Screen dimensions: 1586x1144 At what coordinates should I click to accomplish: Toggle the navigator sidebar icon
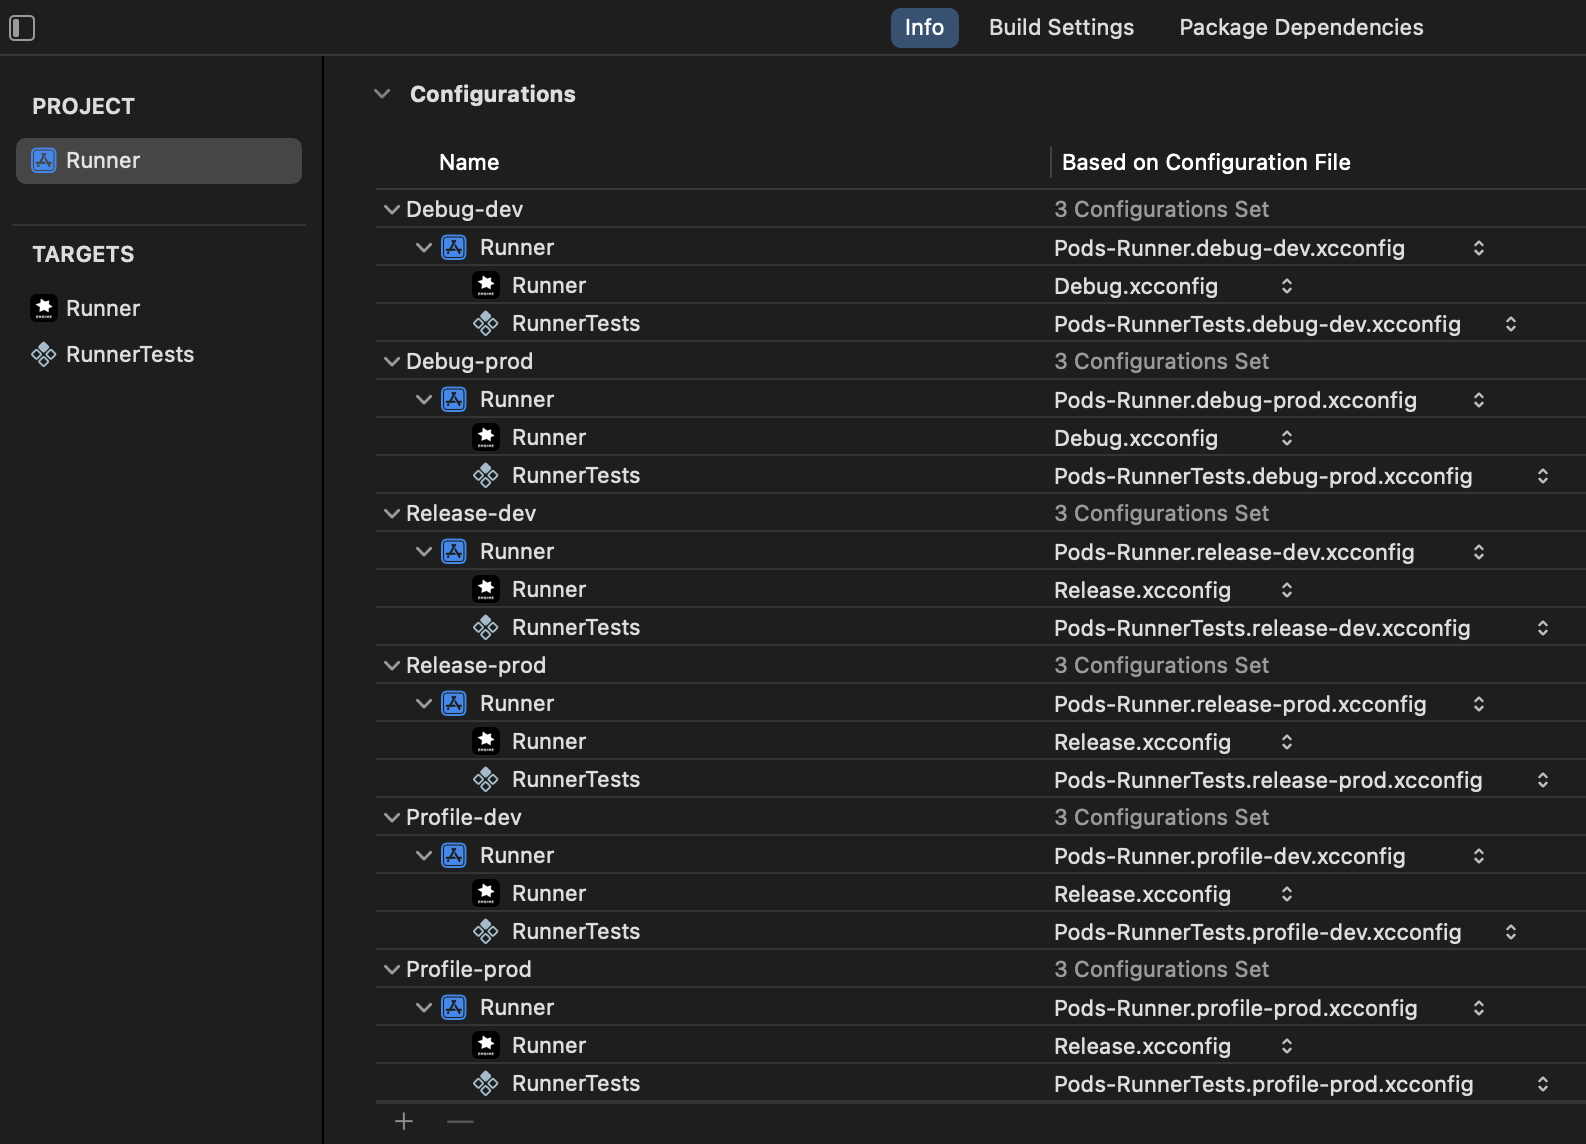point(22,28)
